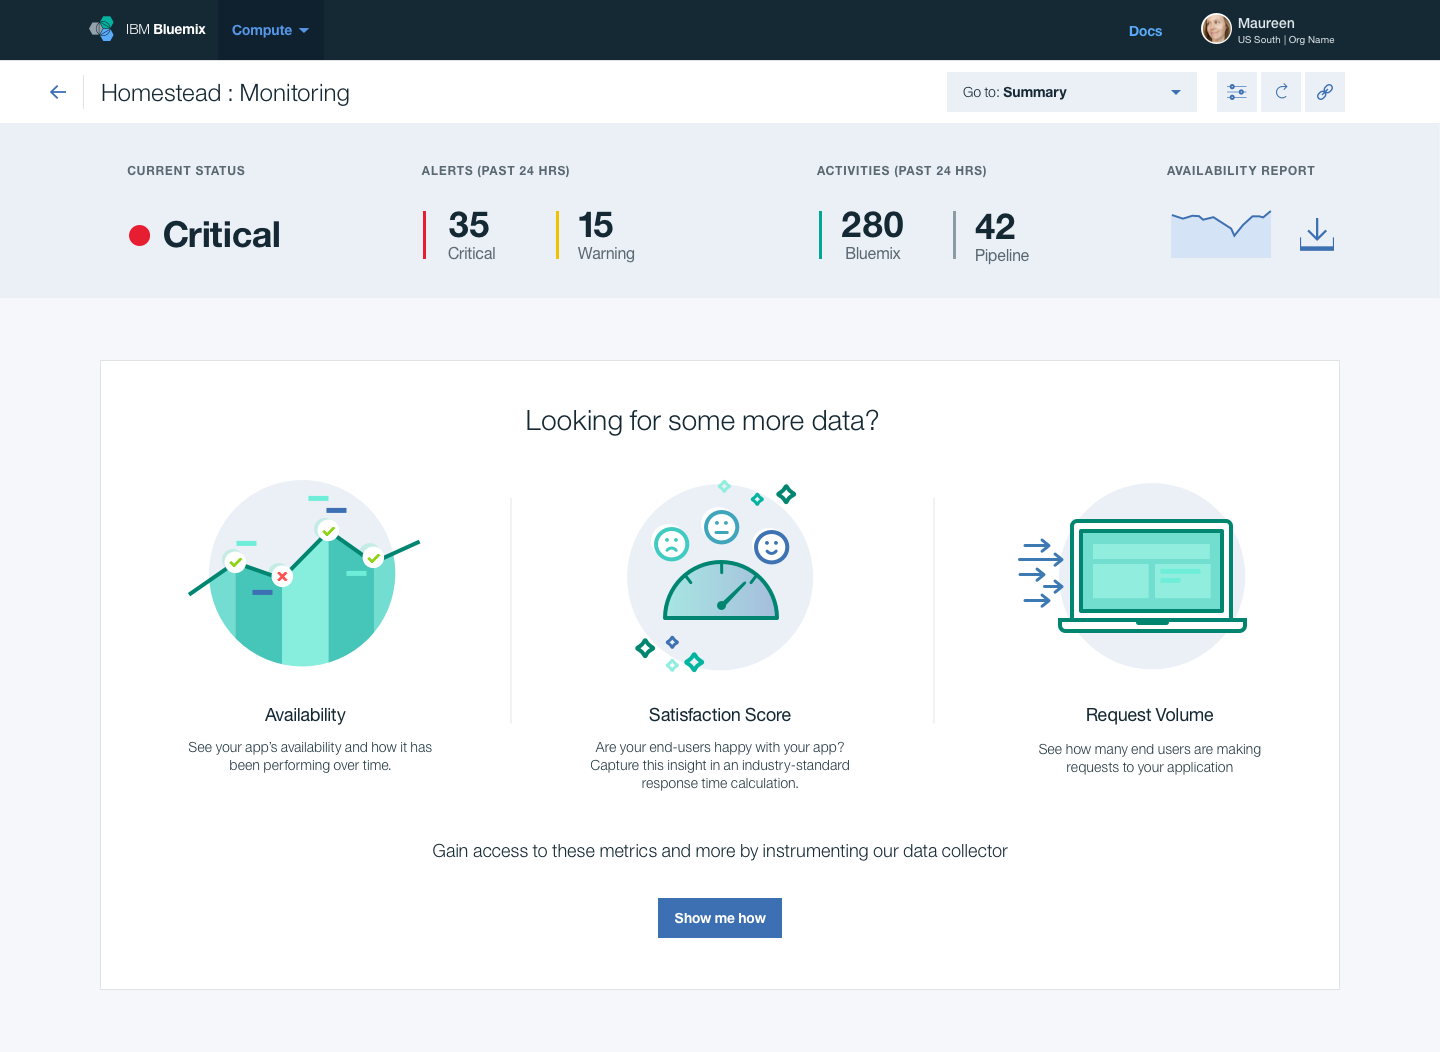The image size is (1440, 1052).
Task: Click Maureen's profile avatar
Action: coord(1216,29)
